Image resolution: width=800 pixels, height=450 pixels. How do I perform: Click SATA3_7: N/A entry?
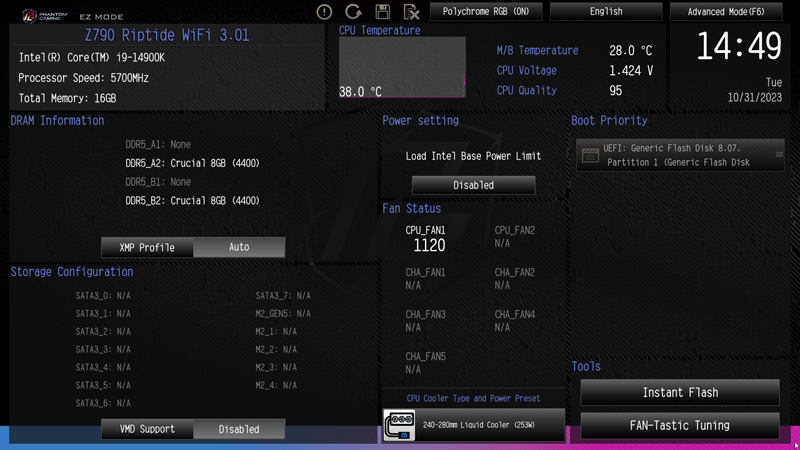coord(283,295)
